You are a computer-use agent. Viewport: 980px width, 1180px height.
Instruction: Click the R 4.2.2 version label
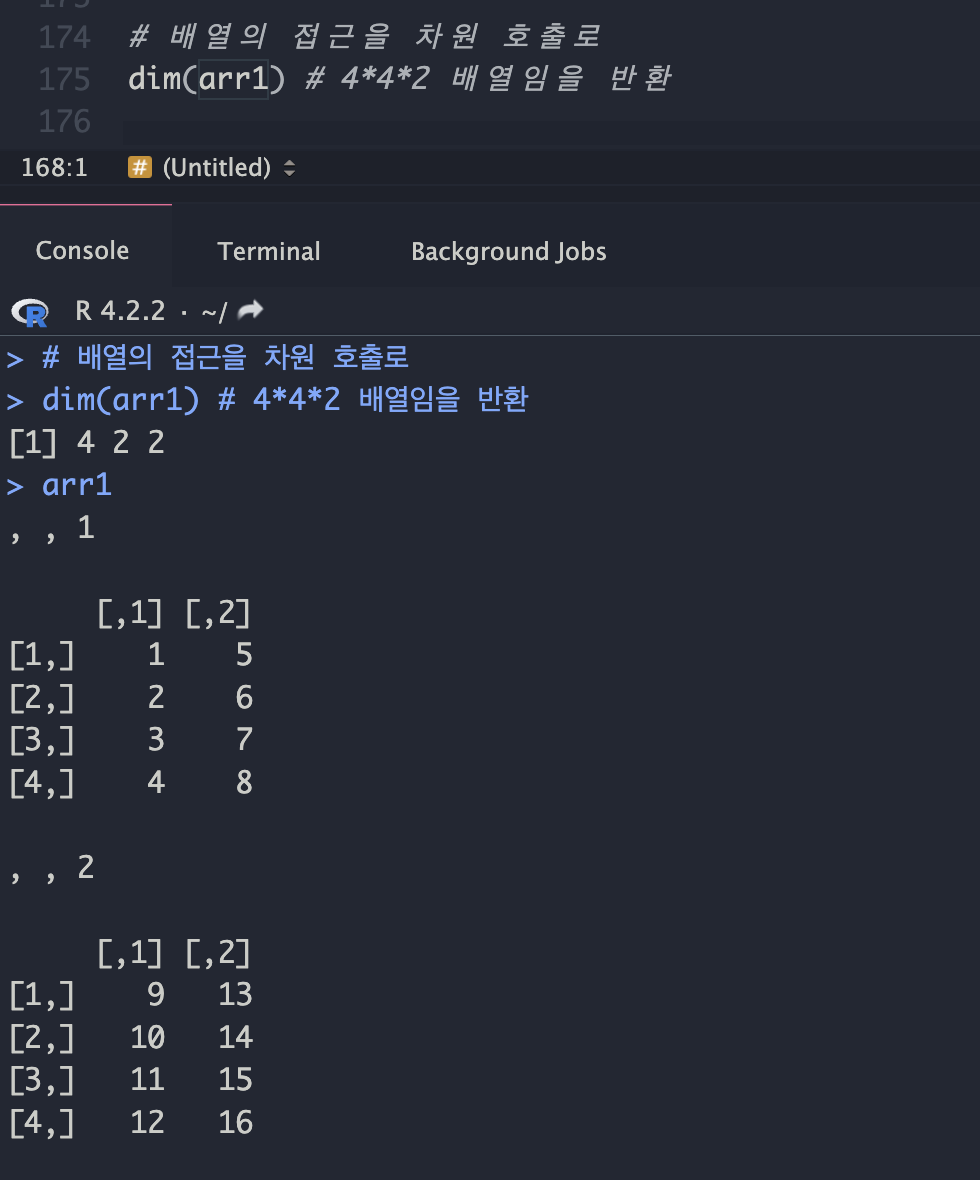point(120,311)
